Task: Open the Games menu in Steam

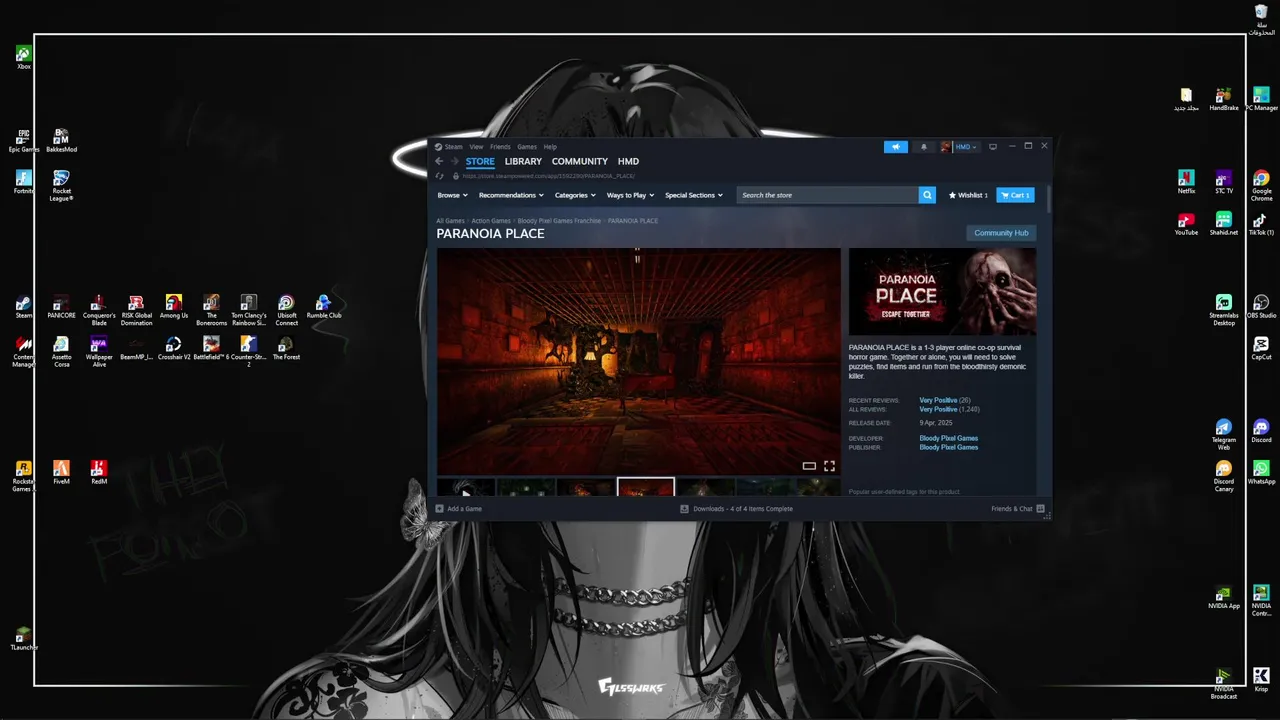Action: tap(527, 147)
